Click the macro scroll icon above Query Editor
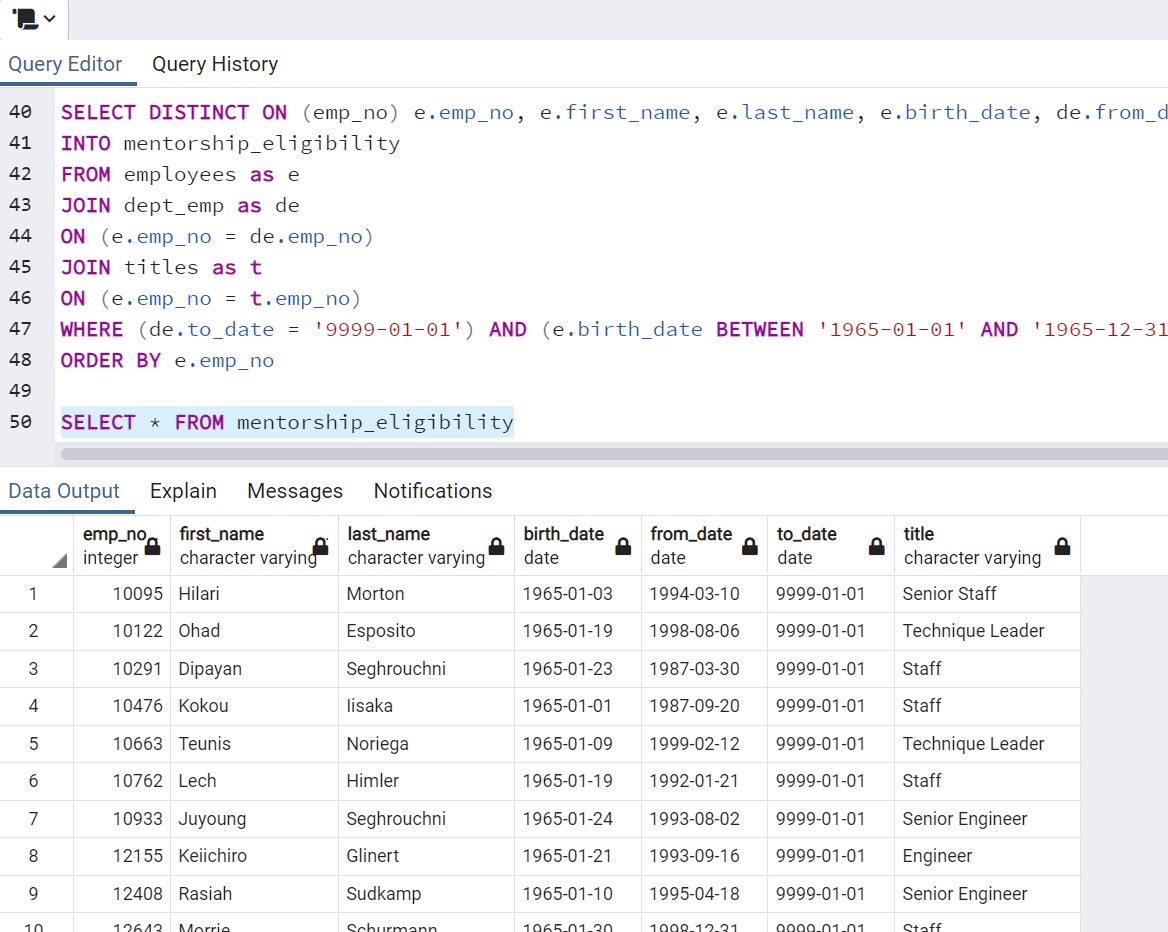This screenshot has height=932, width=1168. (x=24, y=19)
